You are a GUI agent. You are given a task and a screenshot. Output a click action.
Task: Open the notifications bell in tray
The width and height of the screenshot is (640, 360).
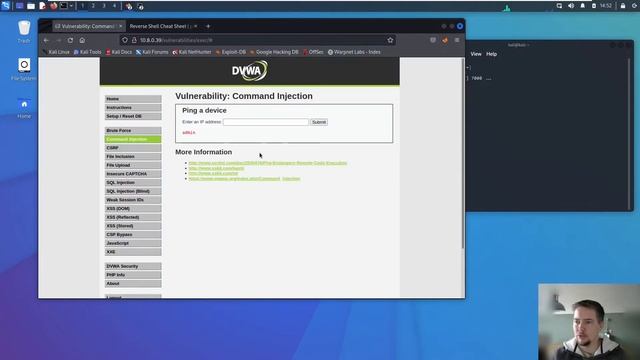point(582,6)
